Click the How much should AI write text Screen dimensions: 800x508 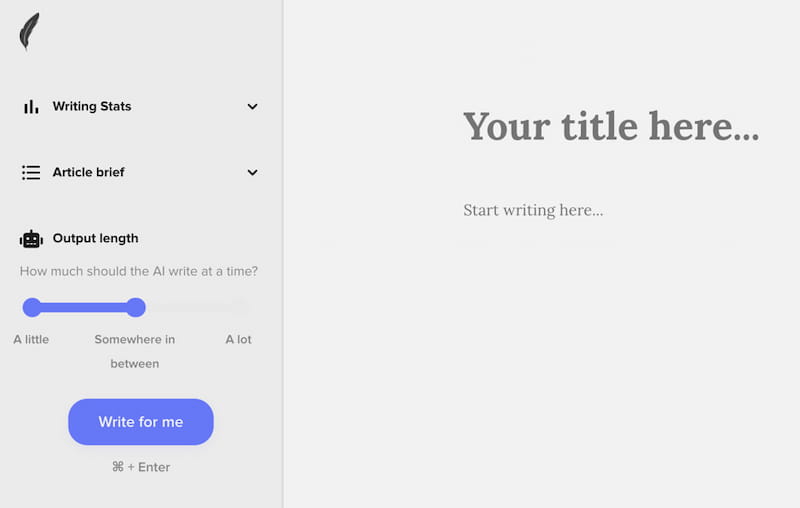(x=139, y=271)
